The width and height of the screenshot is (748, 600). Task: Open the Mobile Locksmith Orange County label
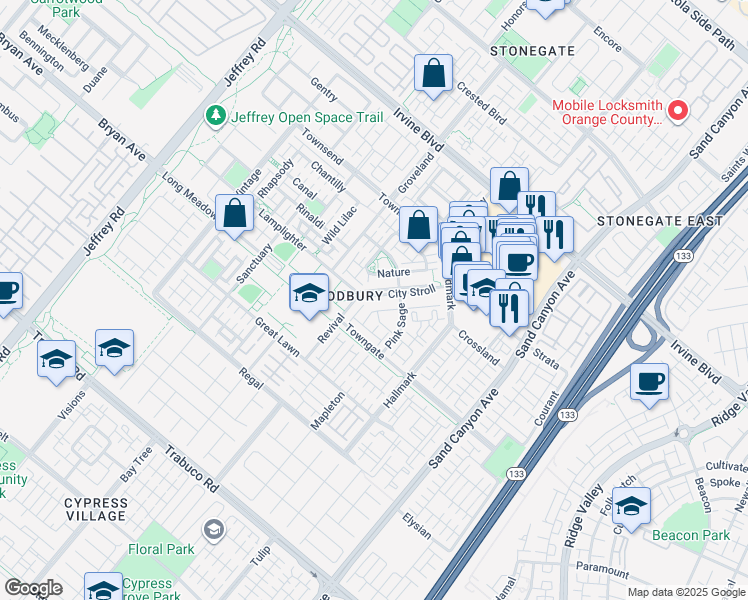(x=607, y=113)
